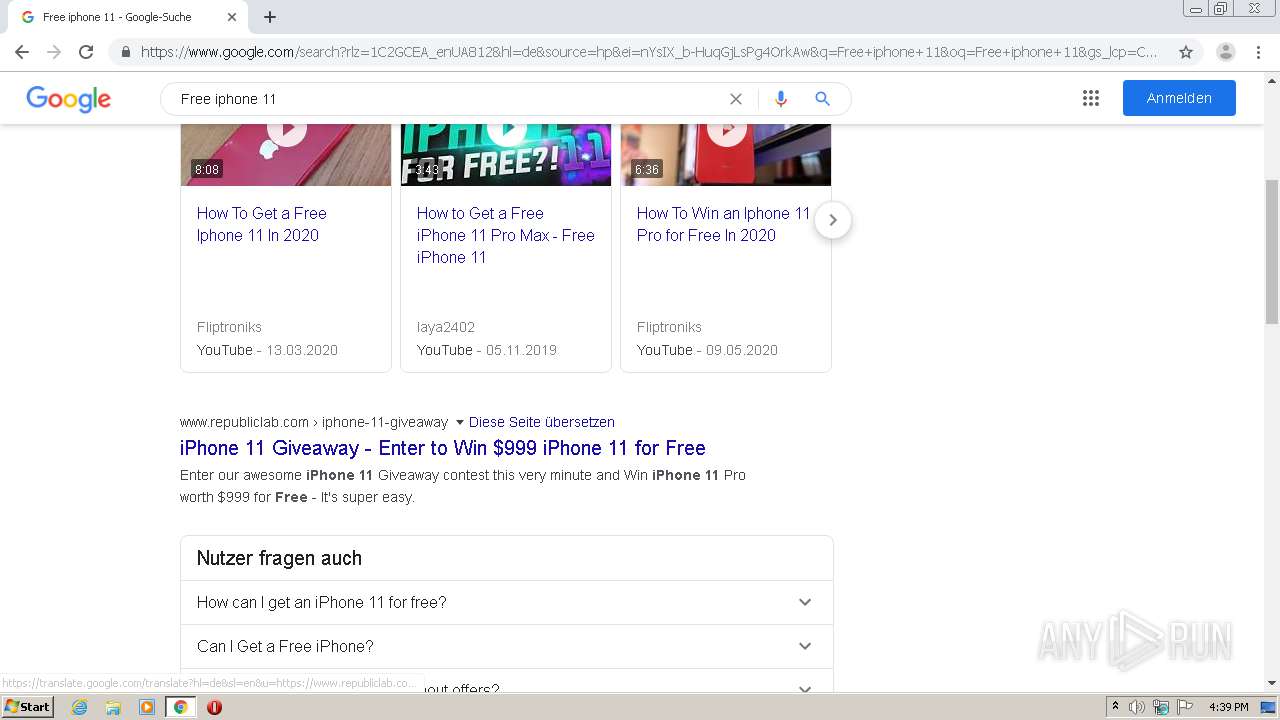
Task: Open the Chrome profile avatar
Action: click(1226, 52)
